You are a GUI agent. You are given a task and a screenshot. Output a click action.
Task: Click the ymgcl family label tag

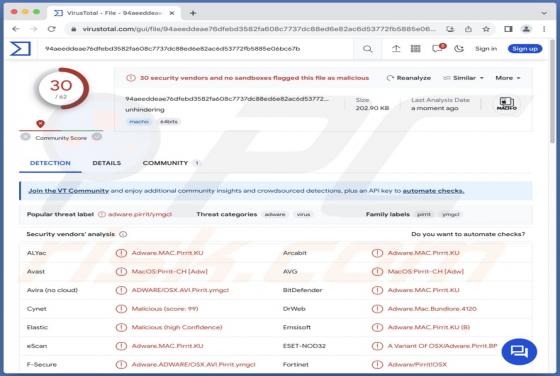[x=450, y=214]
